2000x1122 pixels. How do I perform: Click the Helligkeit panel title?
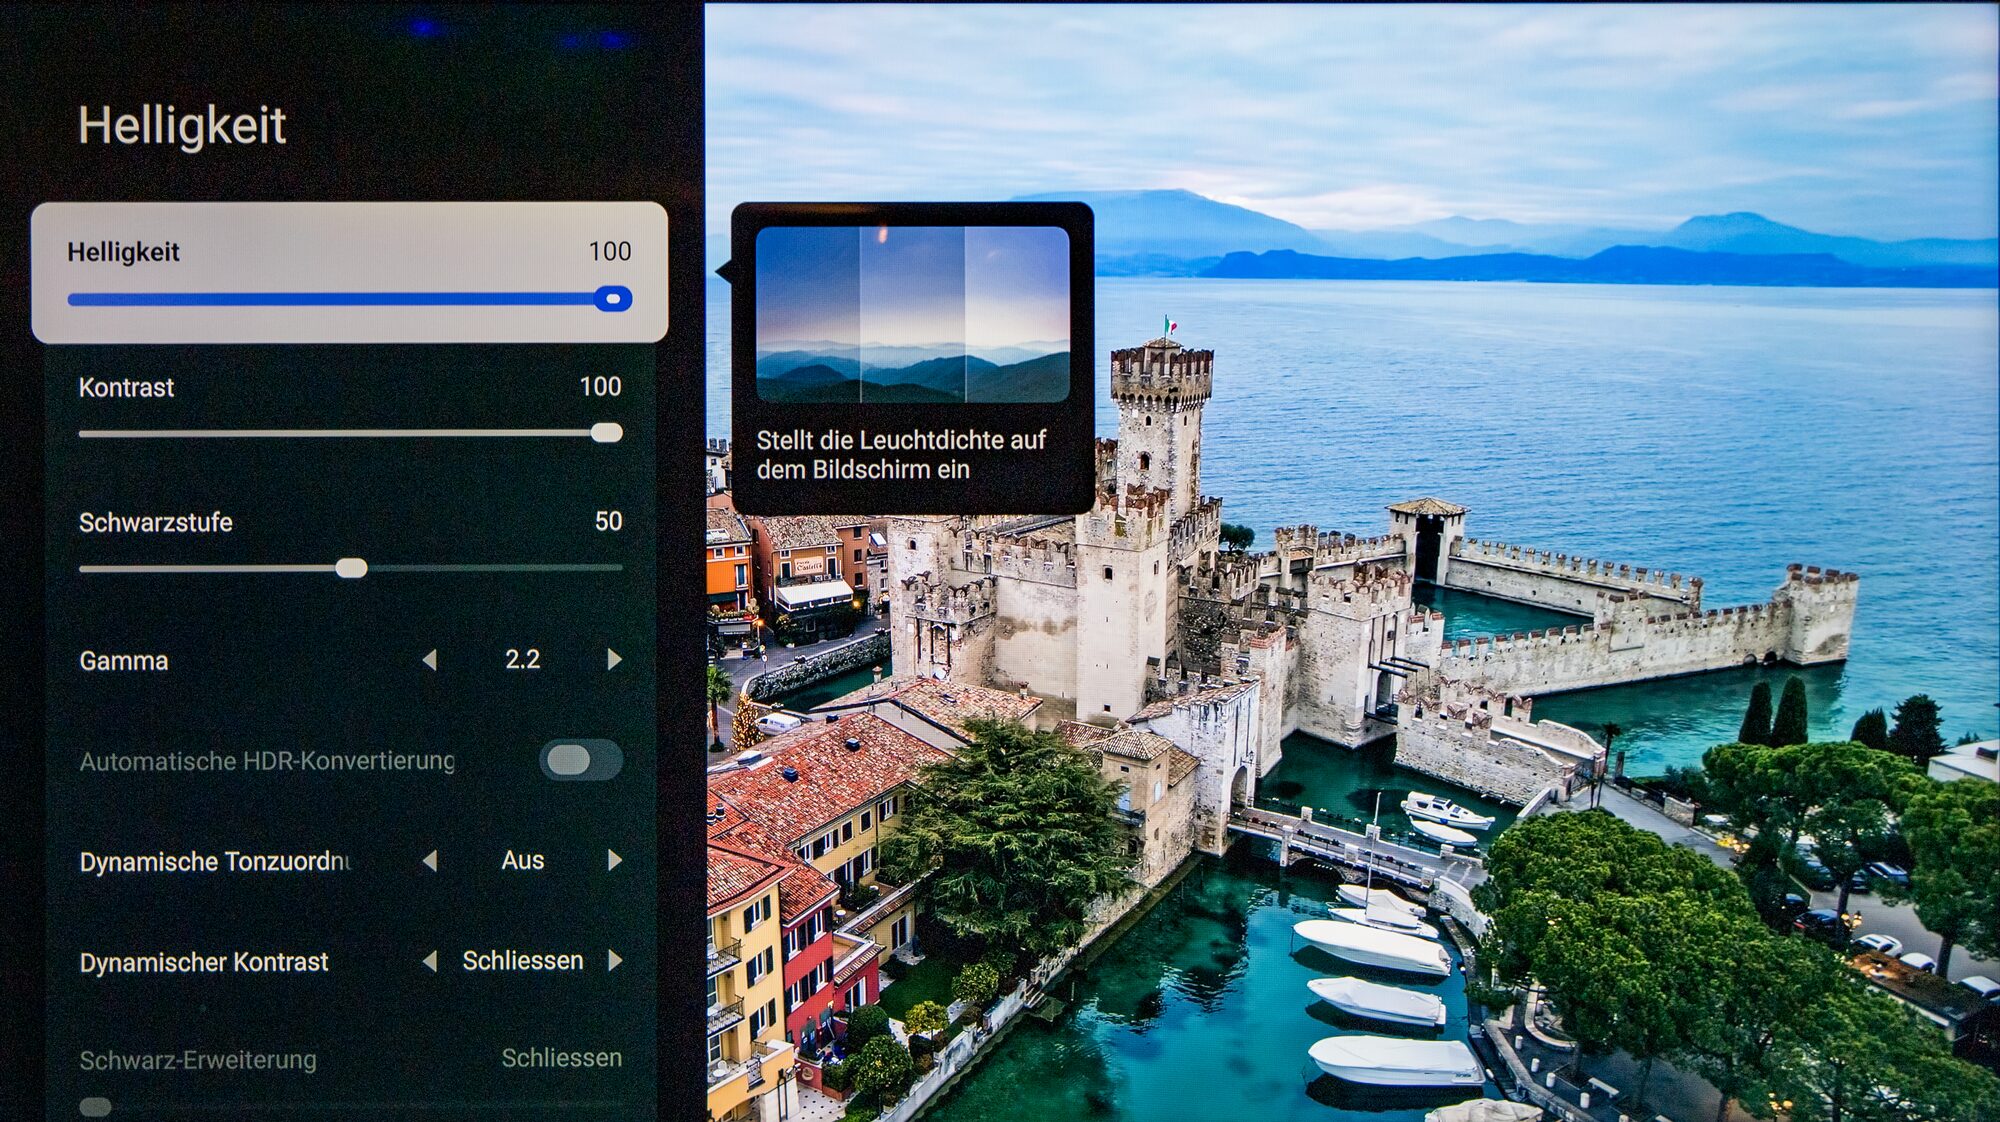[x=182, y=126]
